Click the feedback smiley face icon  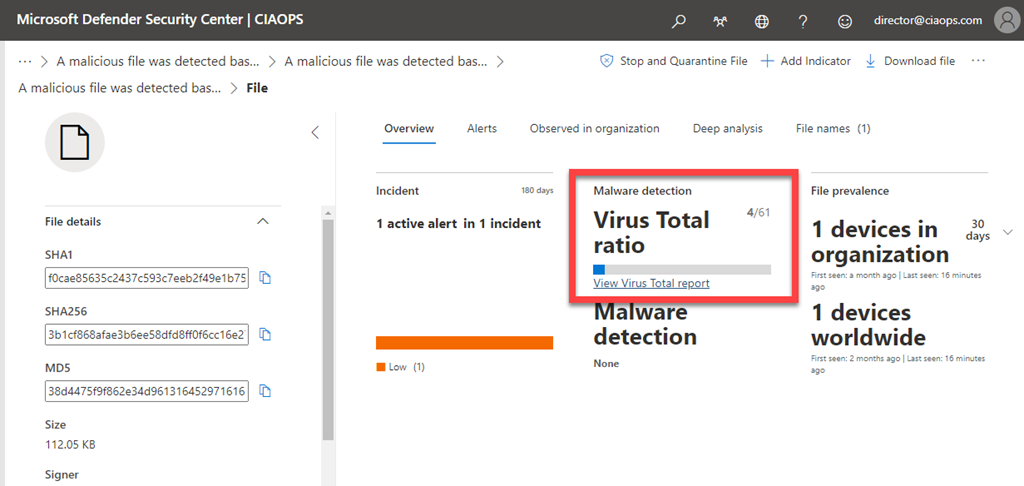(x=845, y=21)
